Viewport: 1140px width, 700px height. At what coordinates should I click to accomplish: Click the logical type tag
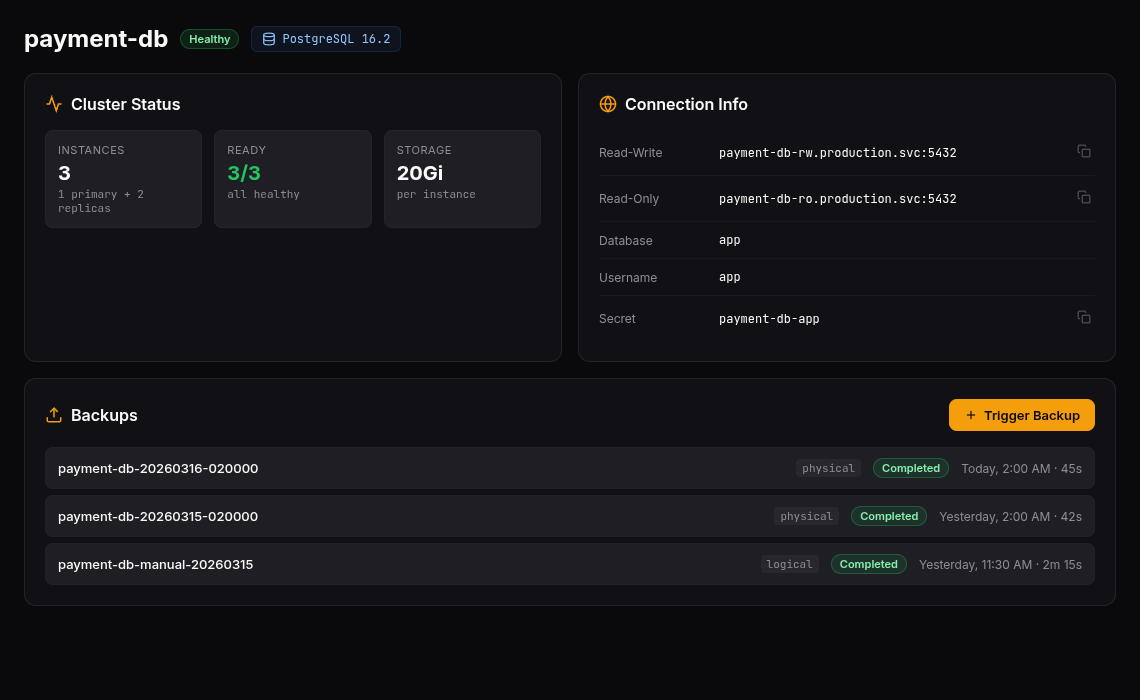790,564
